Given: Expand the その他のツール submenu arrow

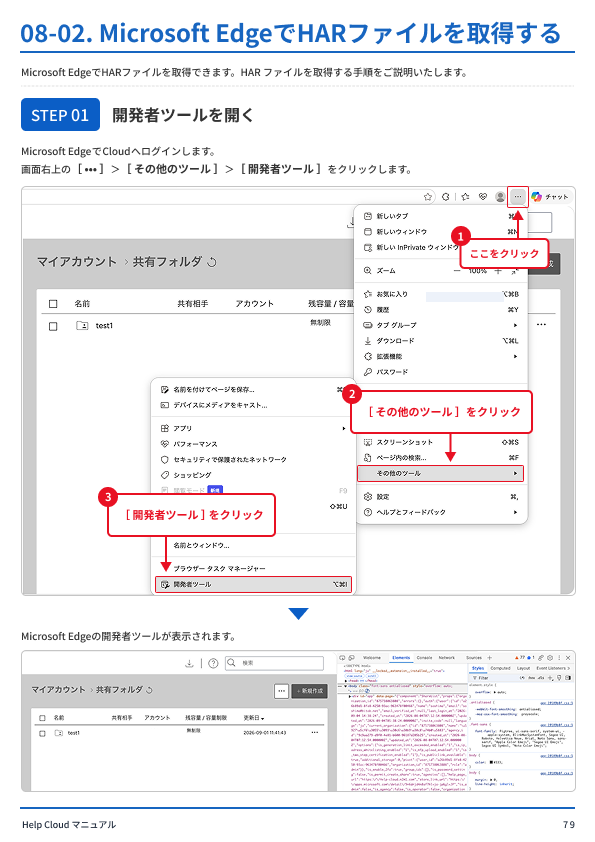Looking at the screenshot, I should click(x=515, y=474).
